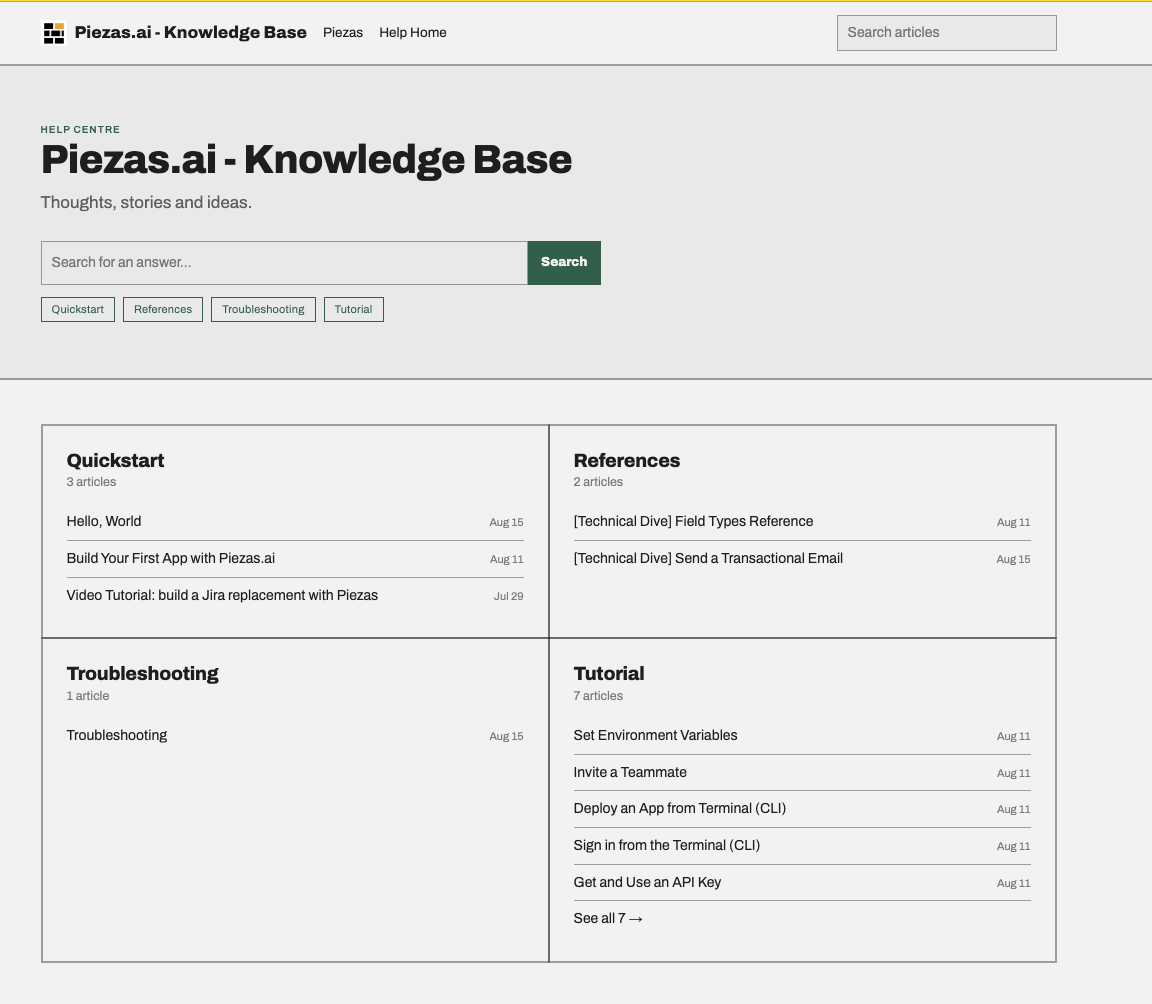Open the Tutorial category heading
This screenshot has width=1152, height=1004.
(x=609, y=673)
